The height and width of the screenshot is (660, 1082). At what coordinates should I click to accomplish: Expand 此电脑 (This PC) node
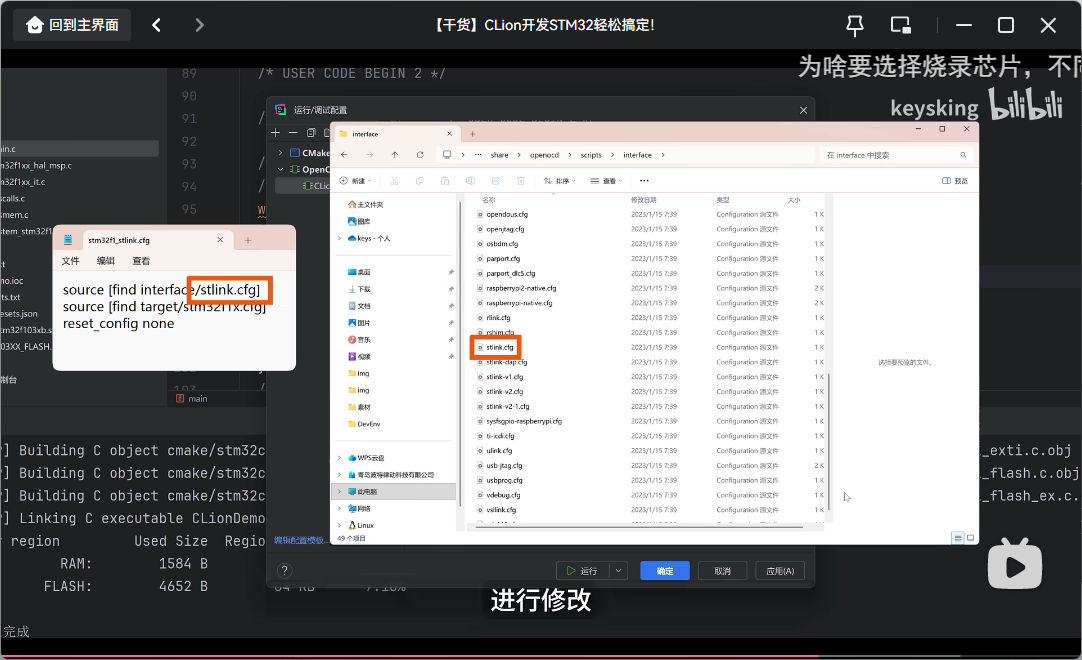click(340, 492)
